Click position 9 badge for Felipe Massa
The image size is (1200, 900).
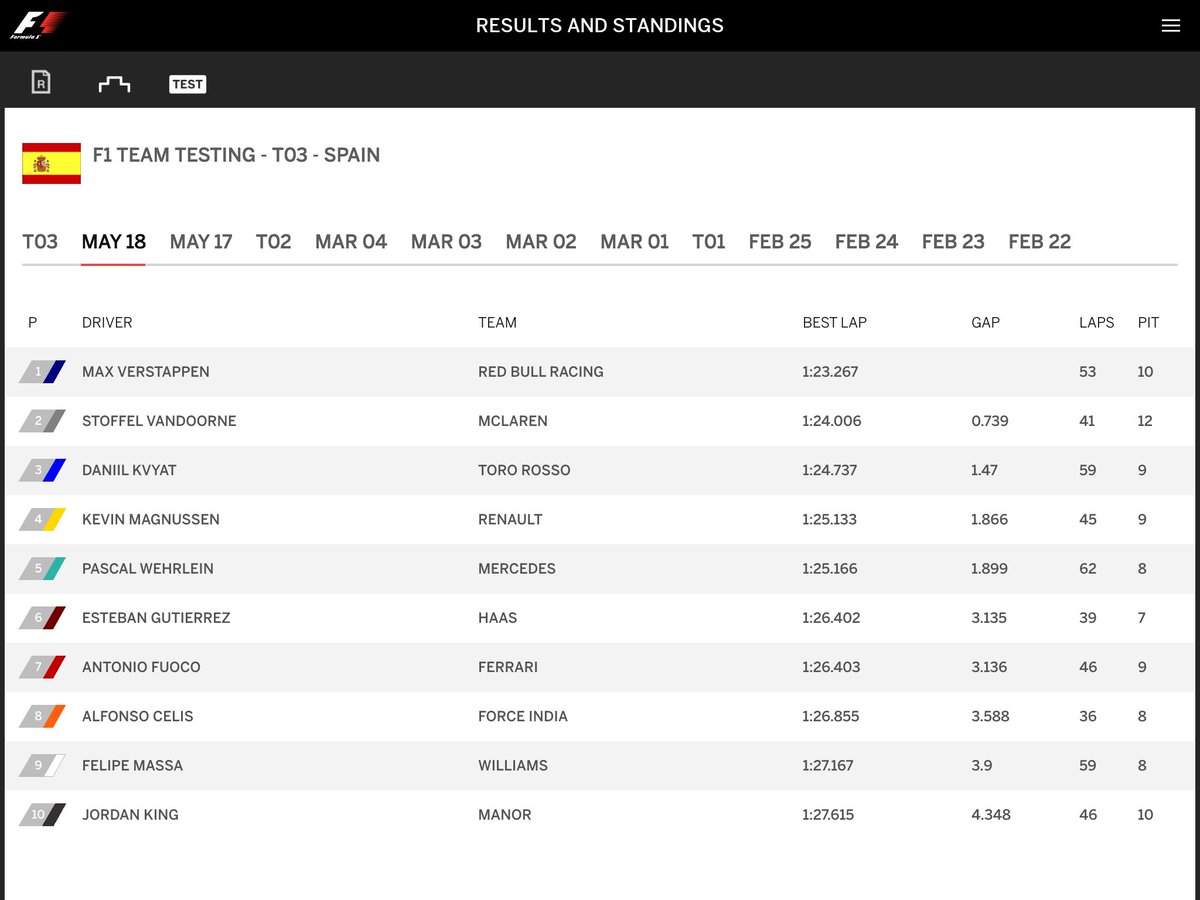coord(42,765)
